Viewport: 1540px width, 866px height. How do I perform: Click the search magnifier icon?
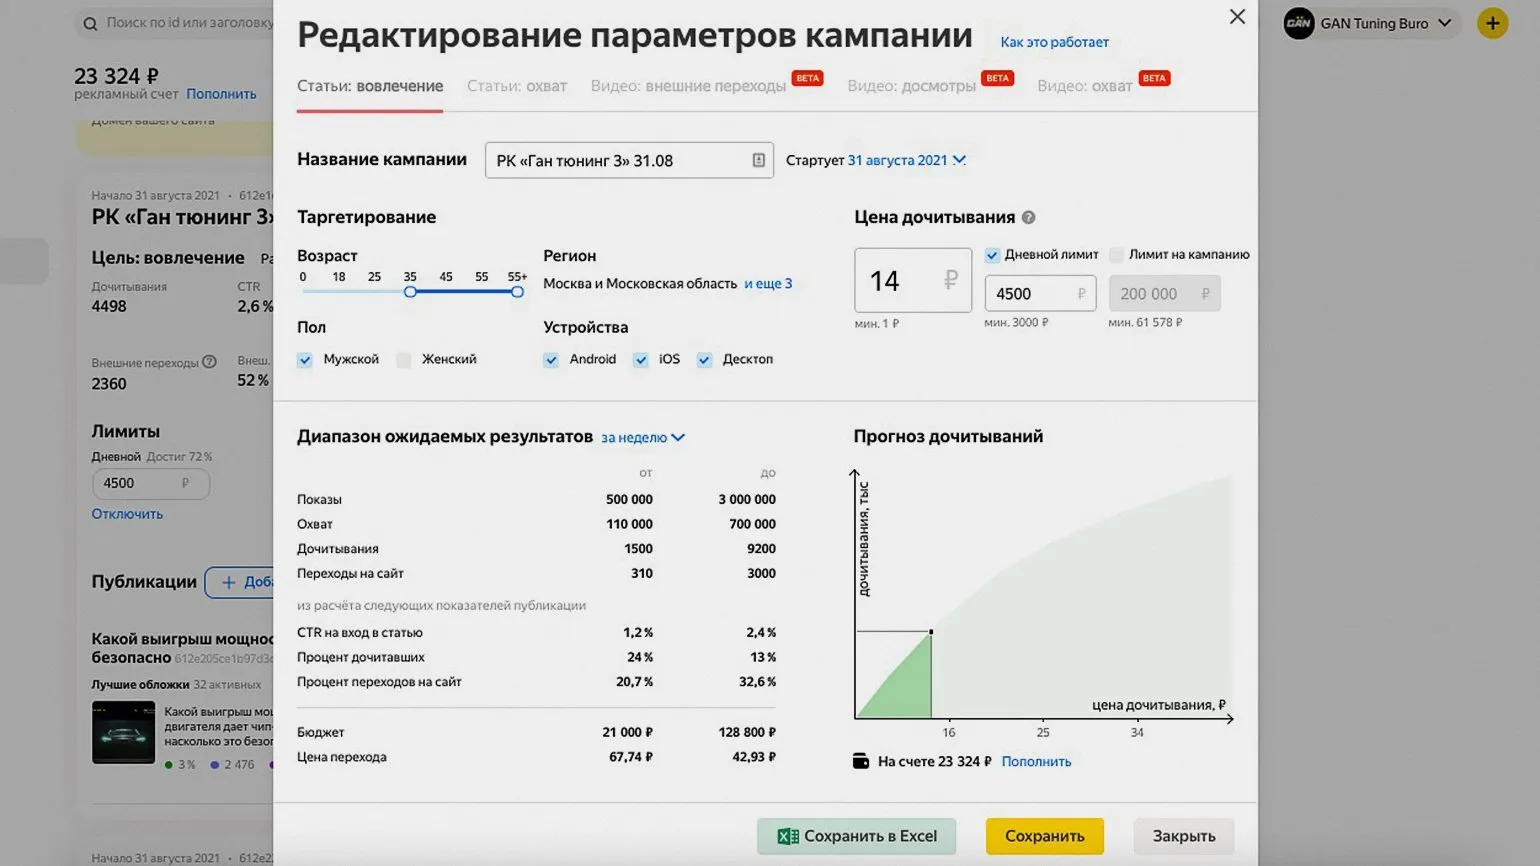(x=91, y=23)
